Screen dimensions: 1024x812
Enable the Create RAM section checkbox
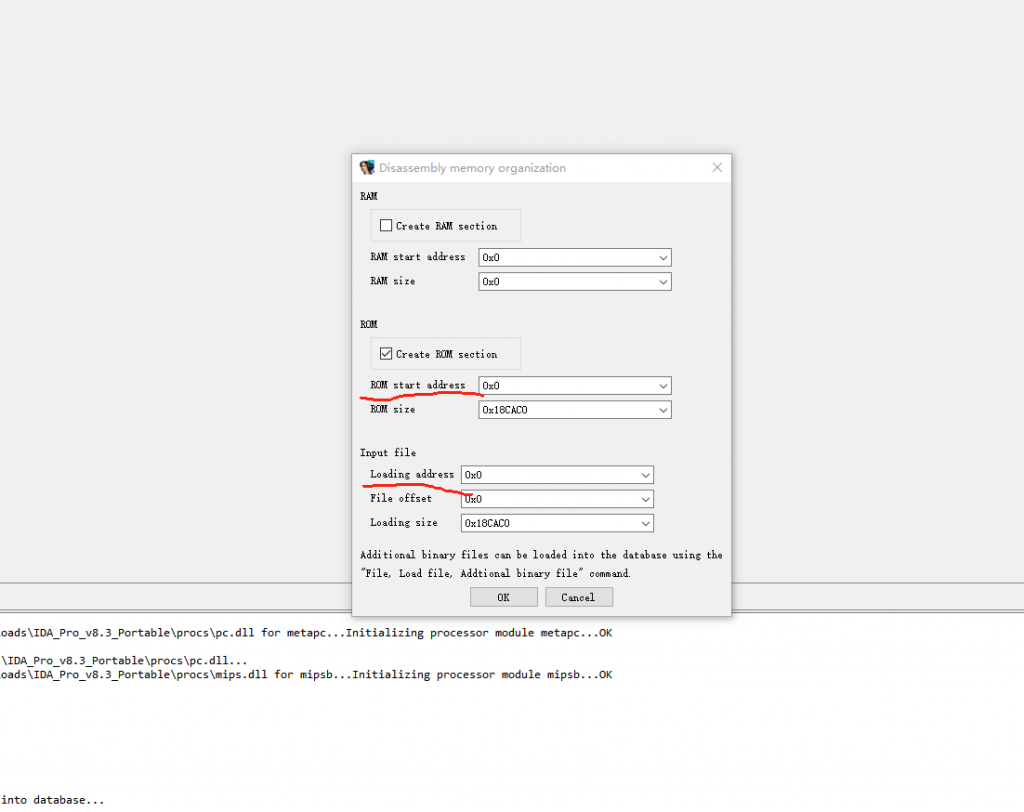point(386,226)
